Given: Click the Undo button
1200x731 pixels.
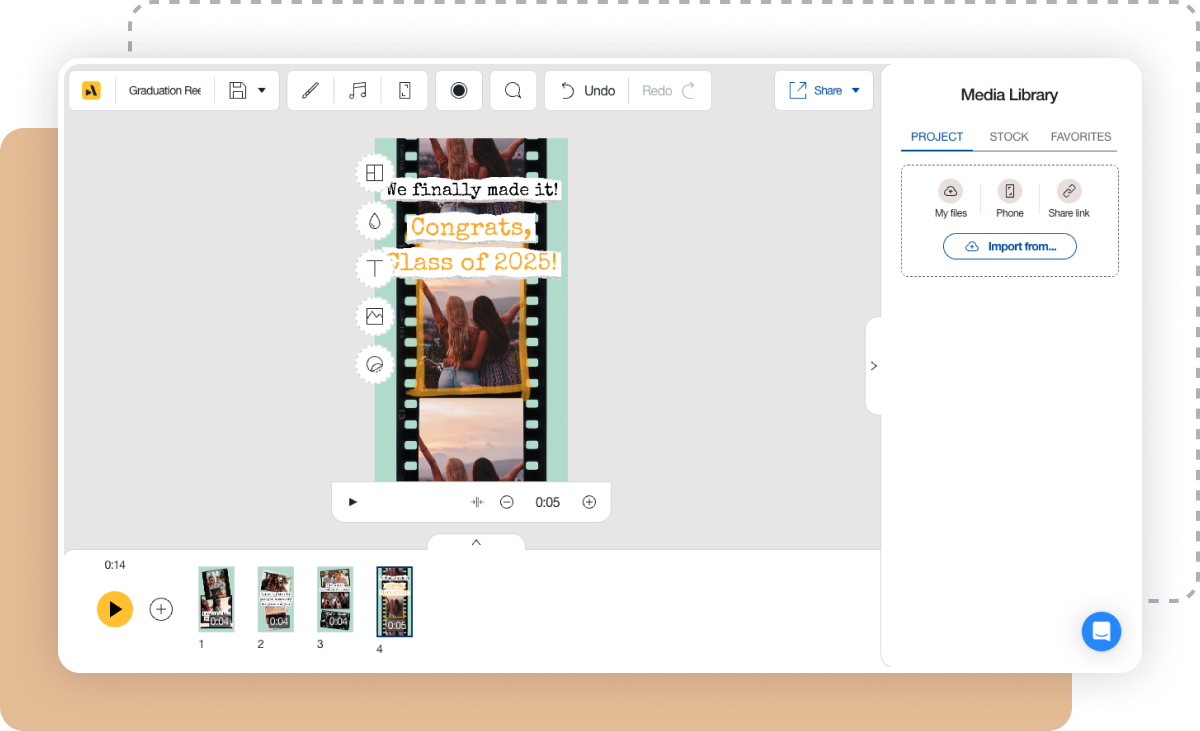Looking at the screenshot, I should [586, 90].
